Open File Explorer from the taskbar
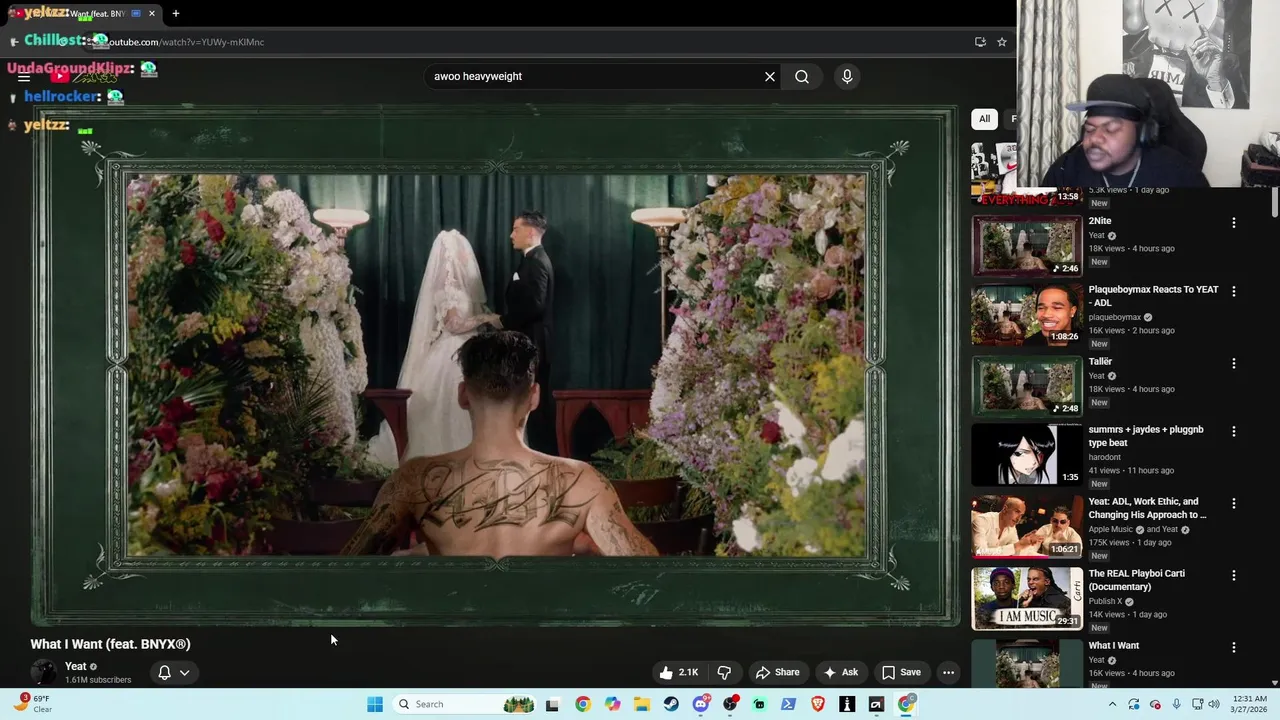The width and height of the screenshot is (1280, 720). (x=642, y=704)
